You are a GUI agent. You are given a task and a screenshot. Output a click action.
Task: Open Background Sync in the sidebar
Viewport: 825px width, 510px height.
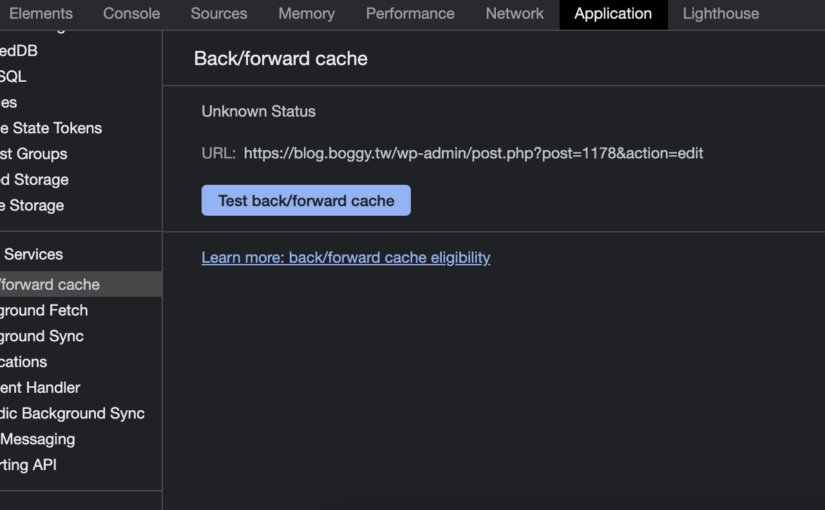[42, 337]
